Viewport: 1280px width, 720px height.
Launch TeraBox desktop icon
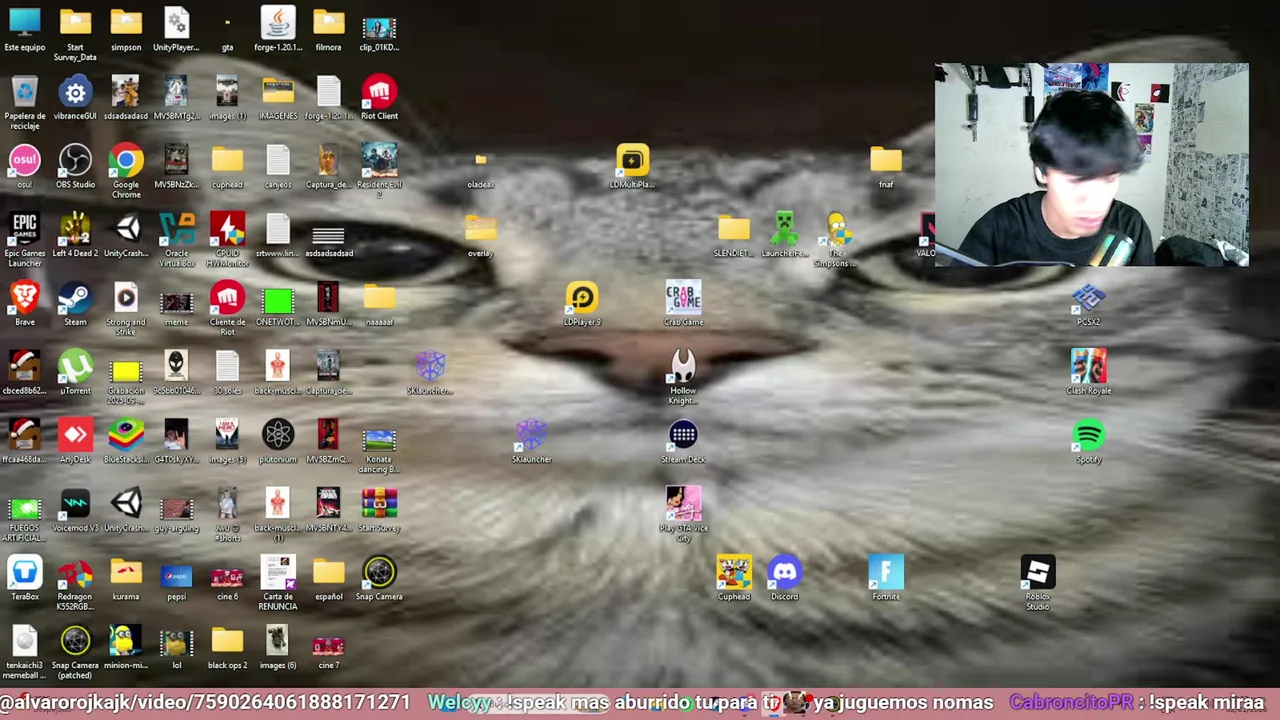(x=25, y=579)
